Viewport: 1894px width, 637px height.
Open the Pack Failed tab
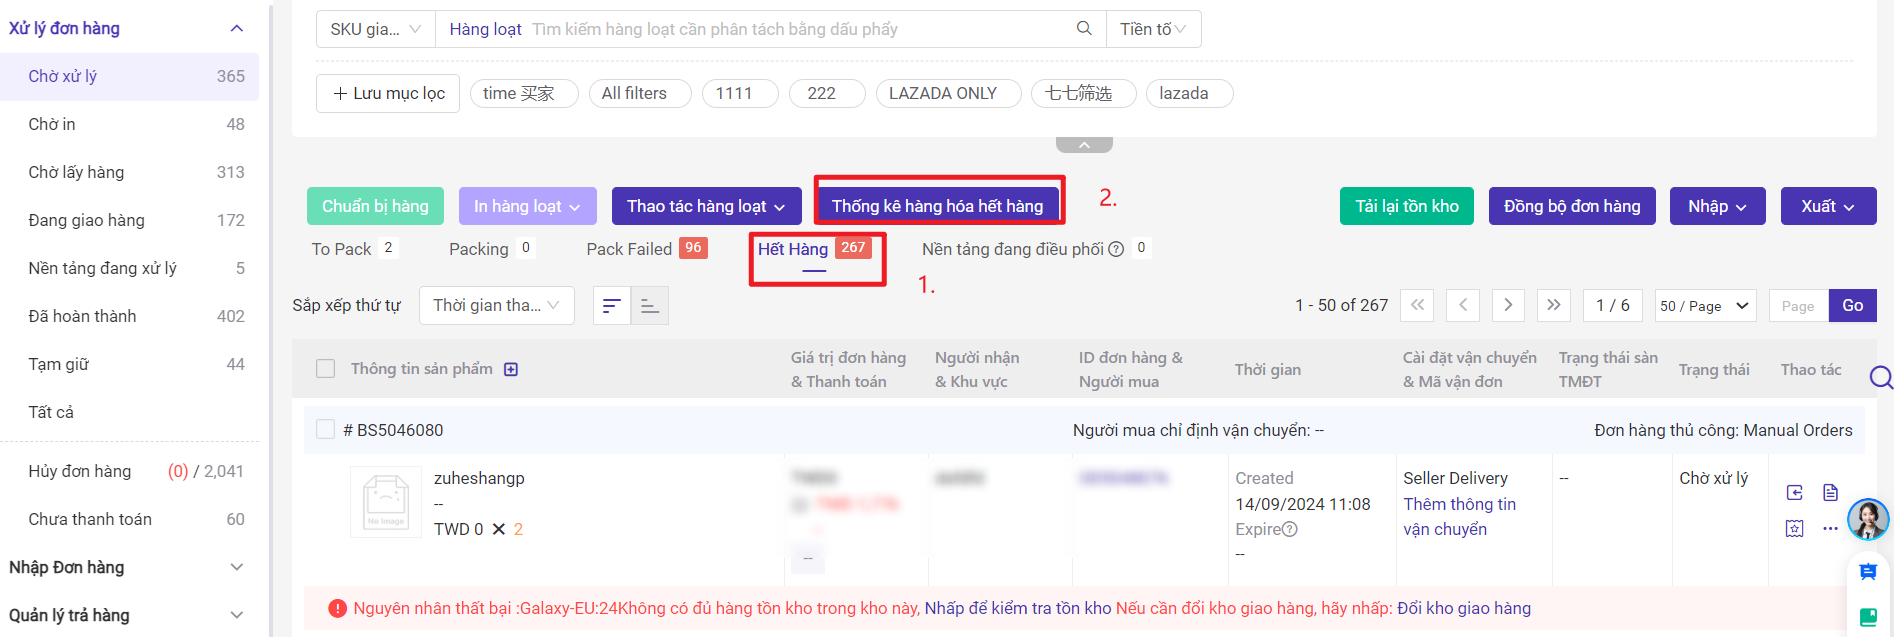[646, 249]
